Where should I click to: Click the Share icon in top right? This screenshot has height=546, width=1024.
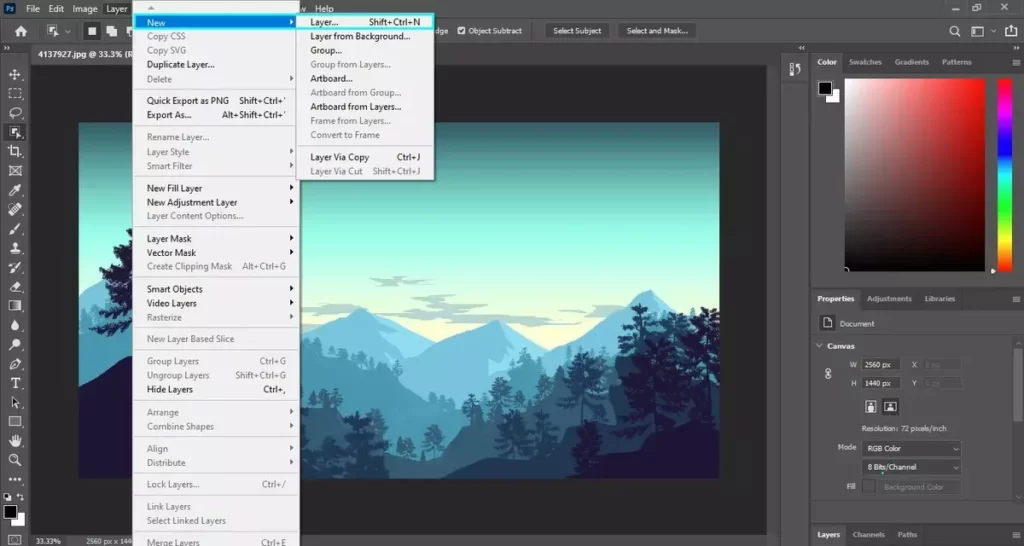pyautogui.click(x=1011, y=31)
